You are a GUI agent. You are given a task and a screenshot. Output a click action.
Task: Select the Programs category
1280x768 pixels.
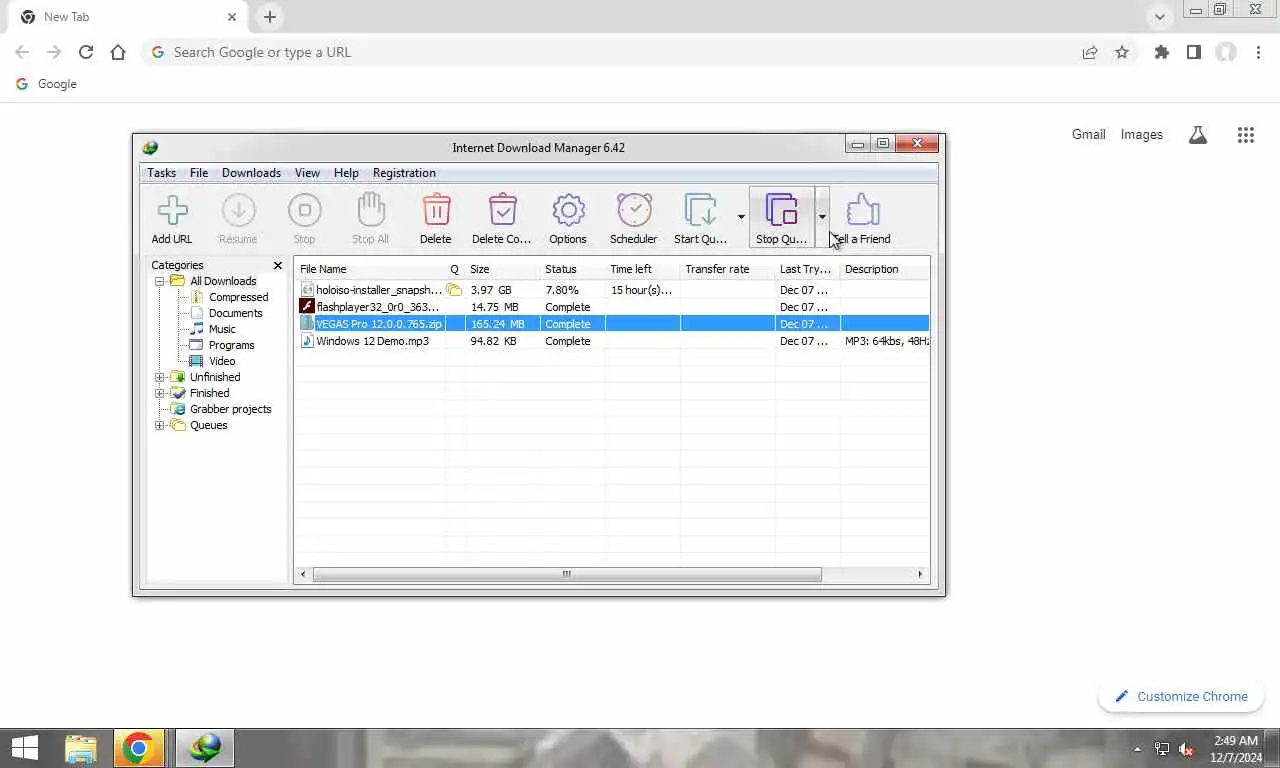pos(231,345)
